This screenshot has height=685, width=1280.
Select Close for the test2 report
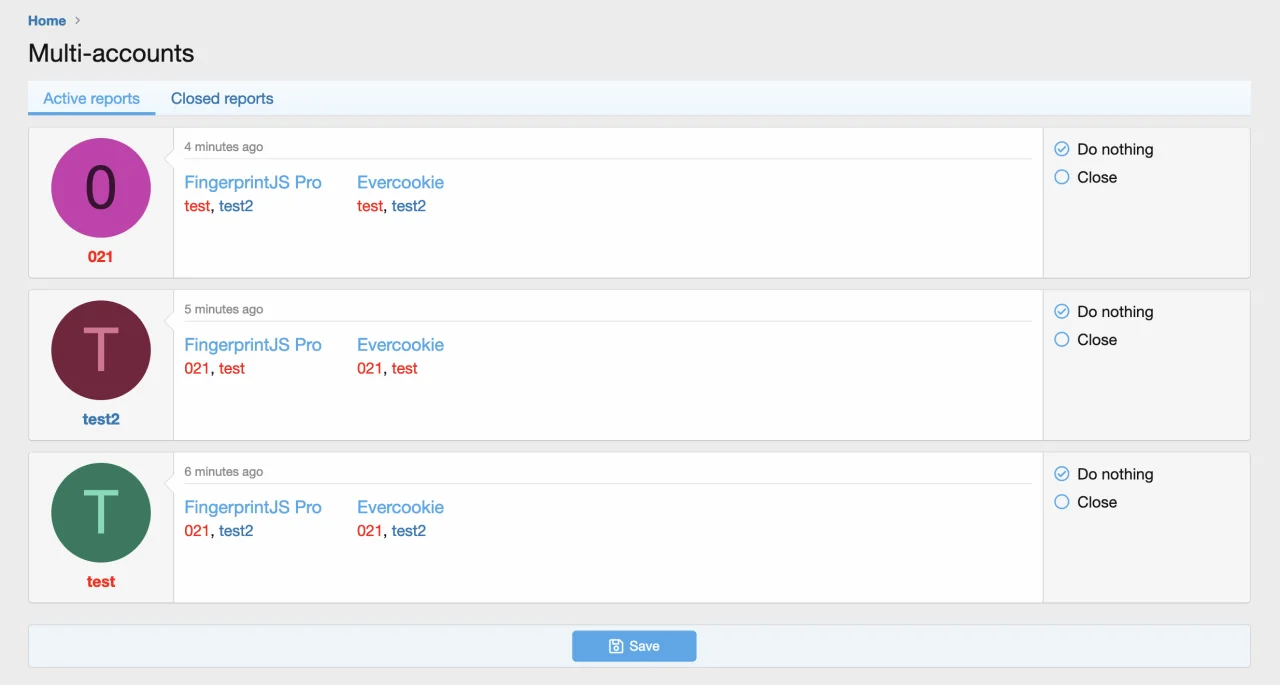coord(1062,340)
